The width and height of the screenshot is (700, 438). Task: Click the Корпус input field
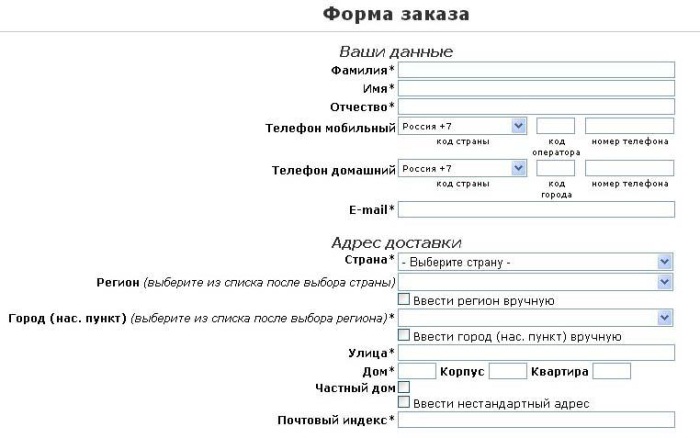pos(508,371)
